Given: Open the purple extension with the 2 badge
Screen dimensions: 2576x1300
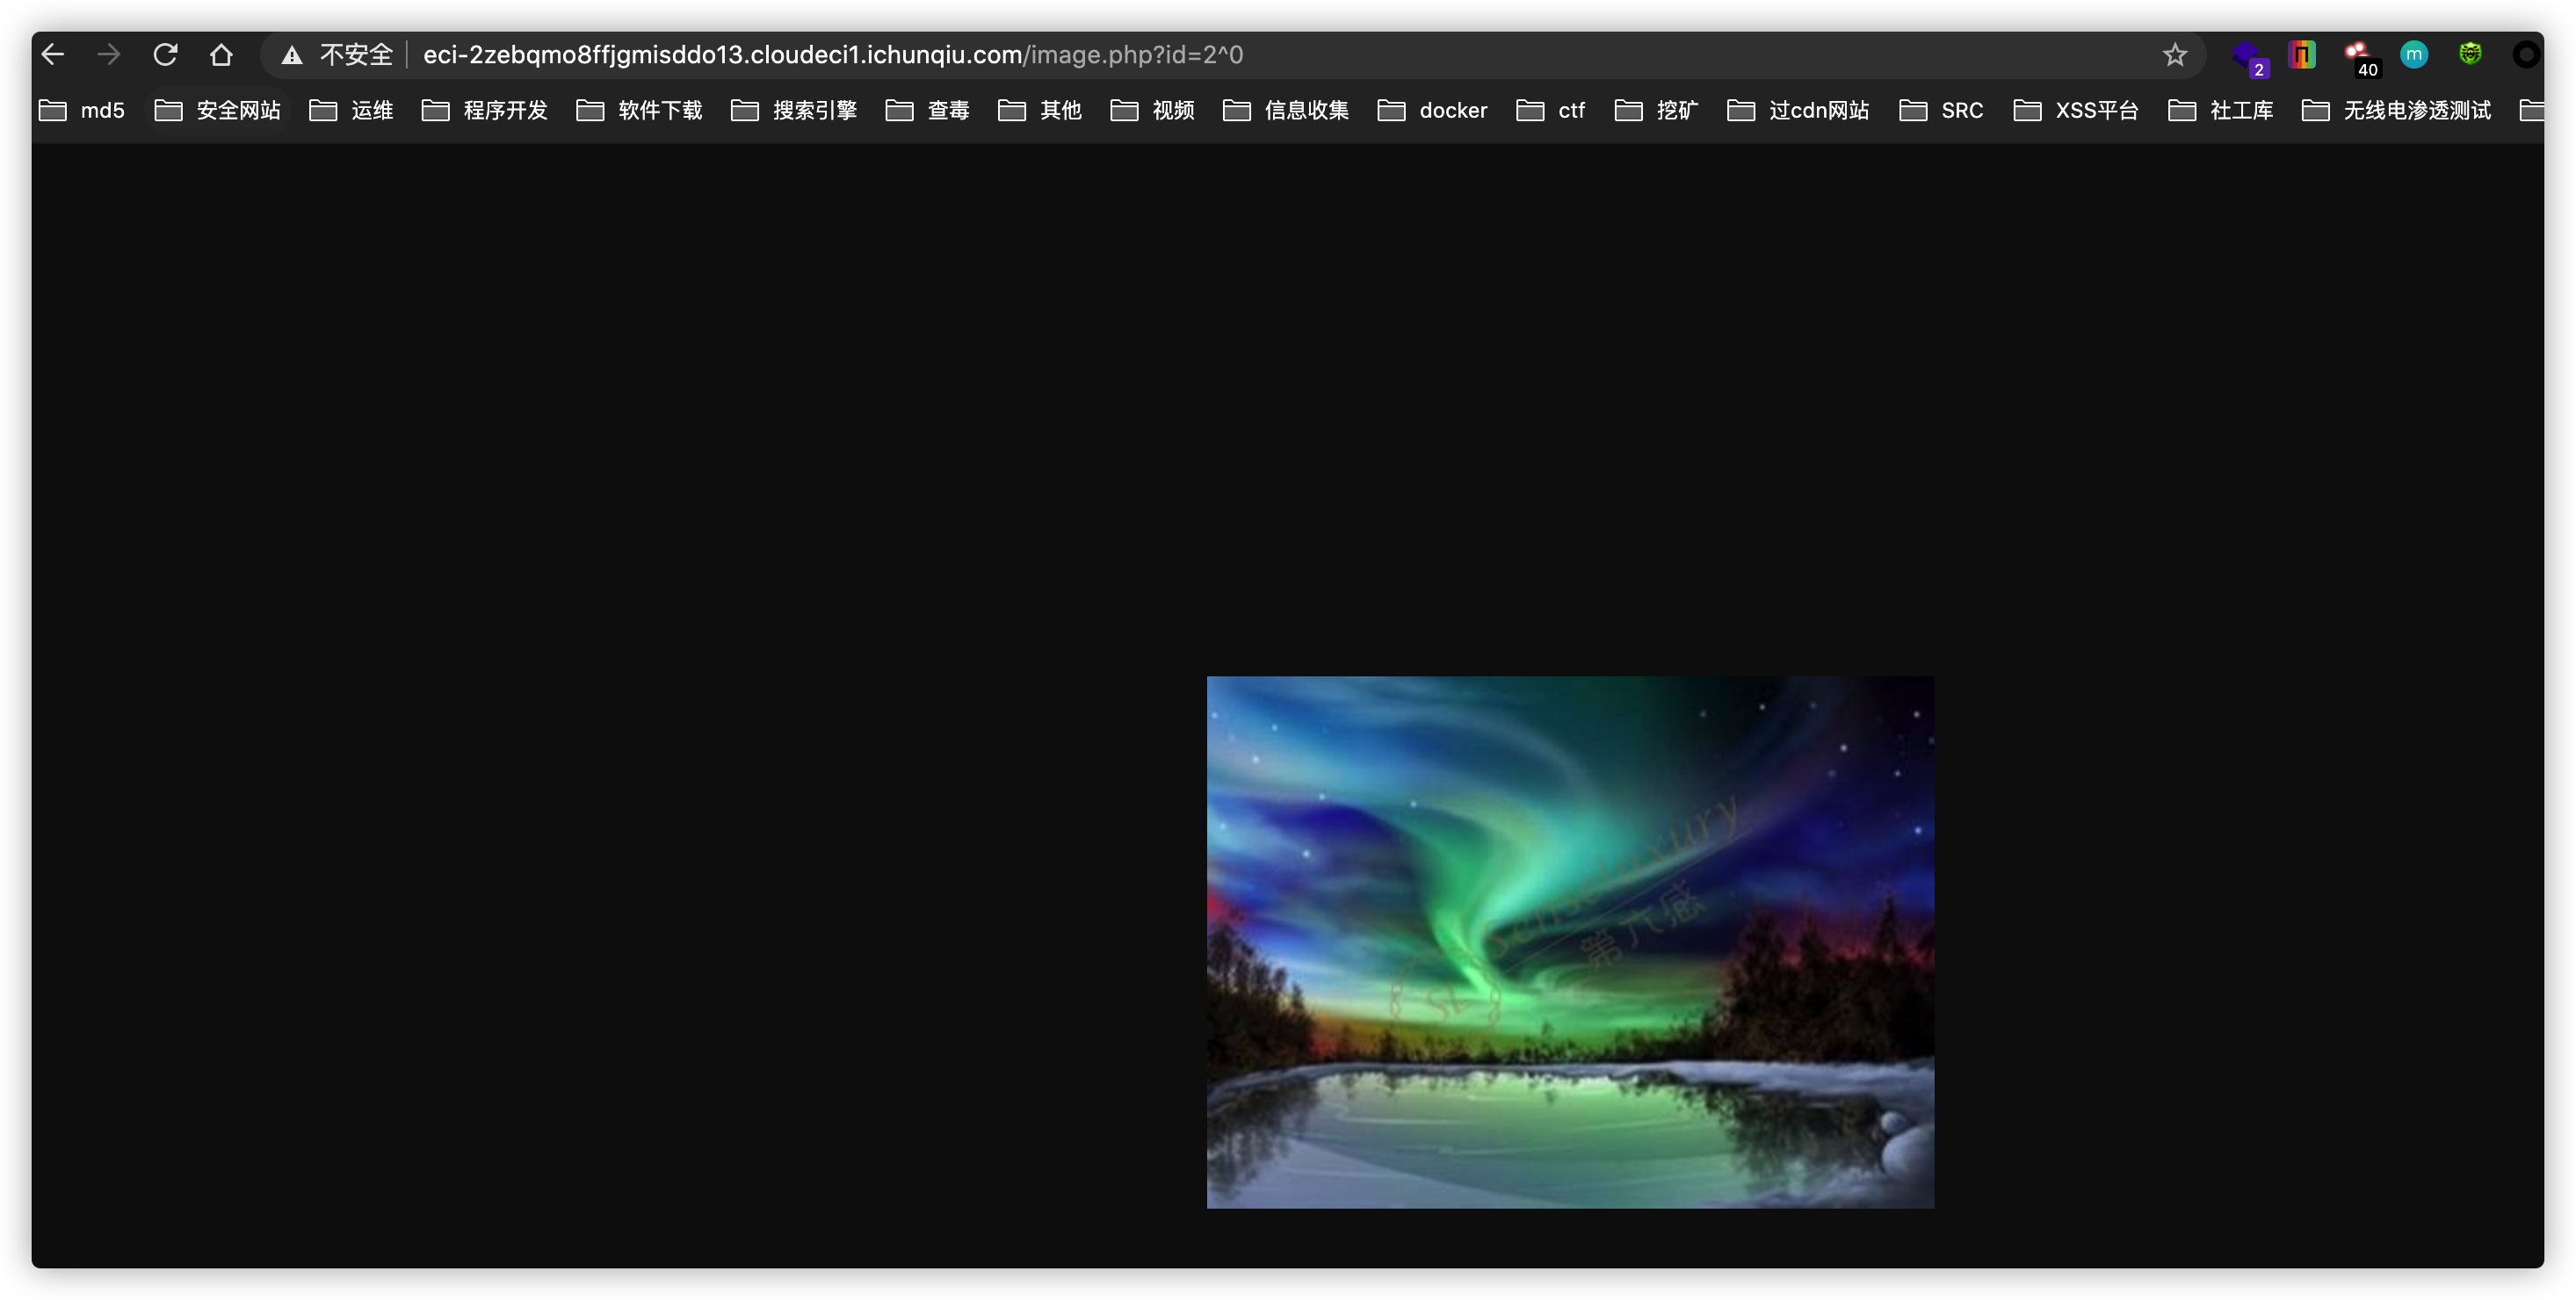Looking at the screenshot, I should pyautogui.click(x=2246, y=55).
